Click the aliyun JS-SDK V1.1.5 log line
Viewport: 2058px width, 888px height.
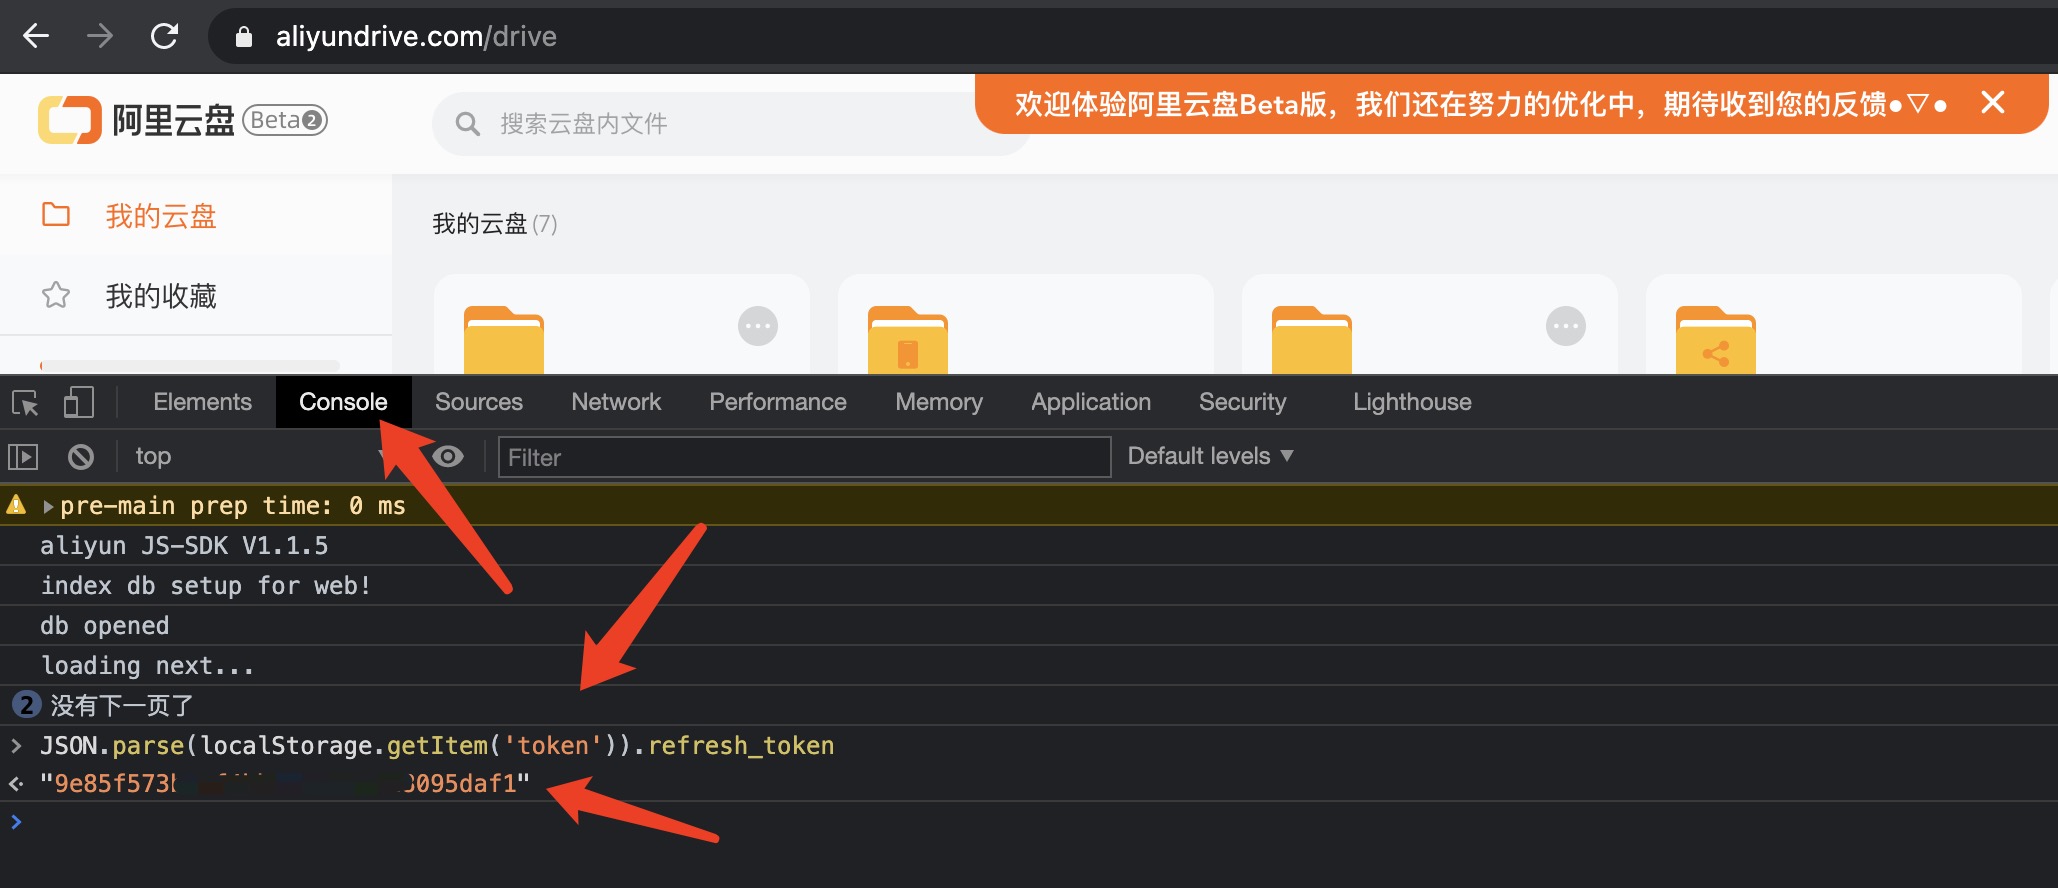tap(184, 546)
